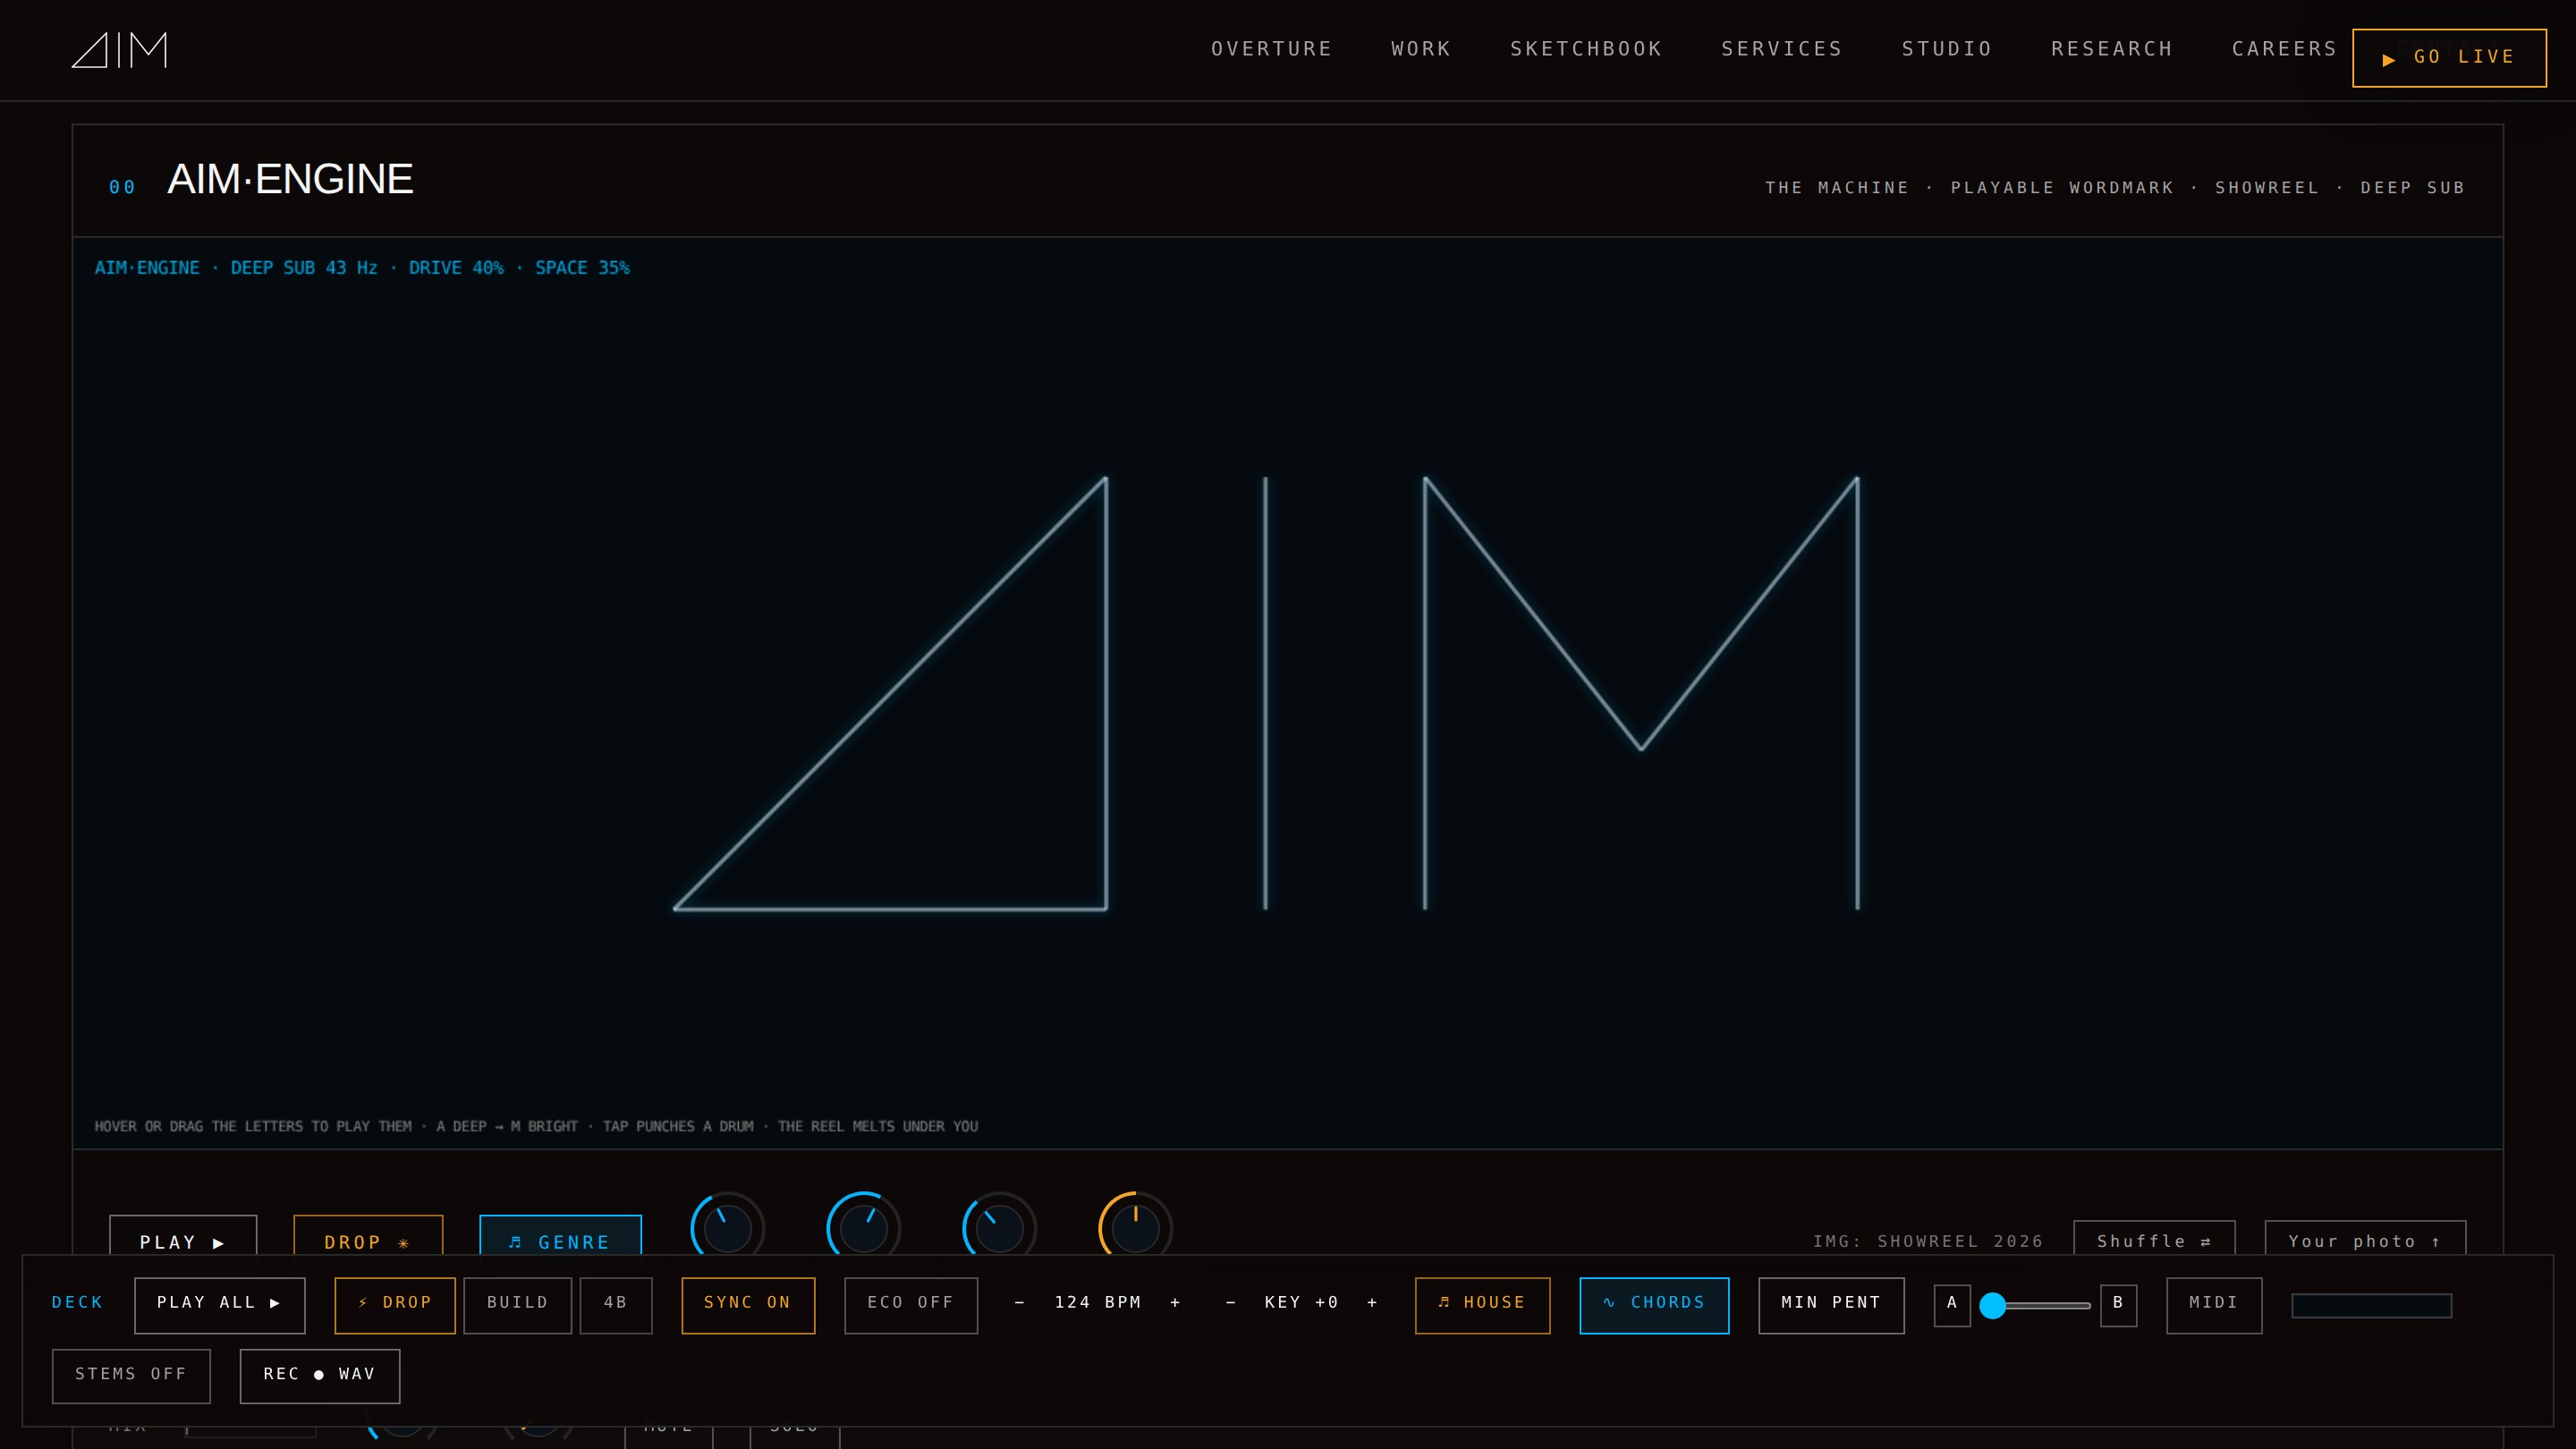Open the GENRE selector button
Screen dimensions: 2576x1449
(560, 1237)
